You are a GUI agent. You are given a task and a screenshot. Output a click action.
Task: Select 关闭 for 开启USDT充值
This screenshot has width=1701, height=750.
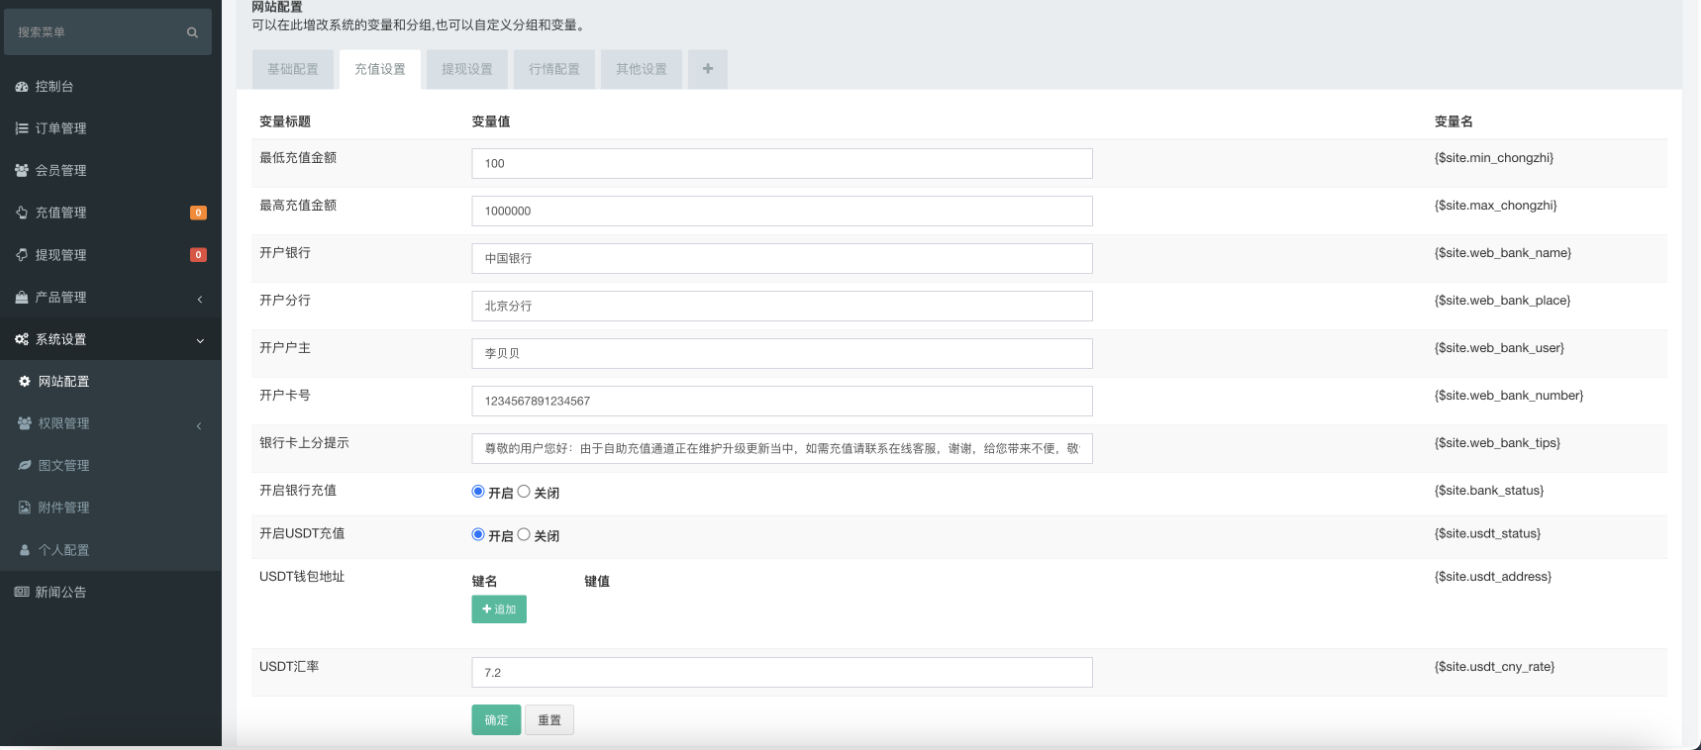tap(524, 535)
